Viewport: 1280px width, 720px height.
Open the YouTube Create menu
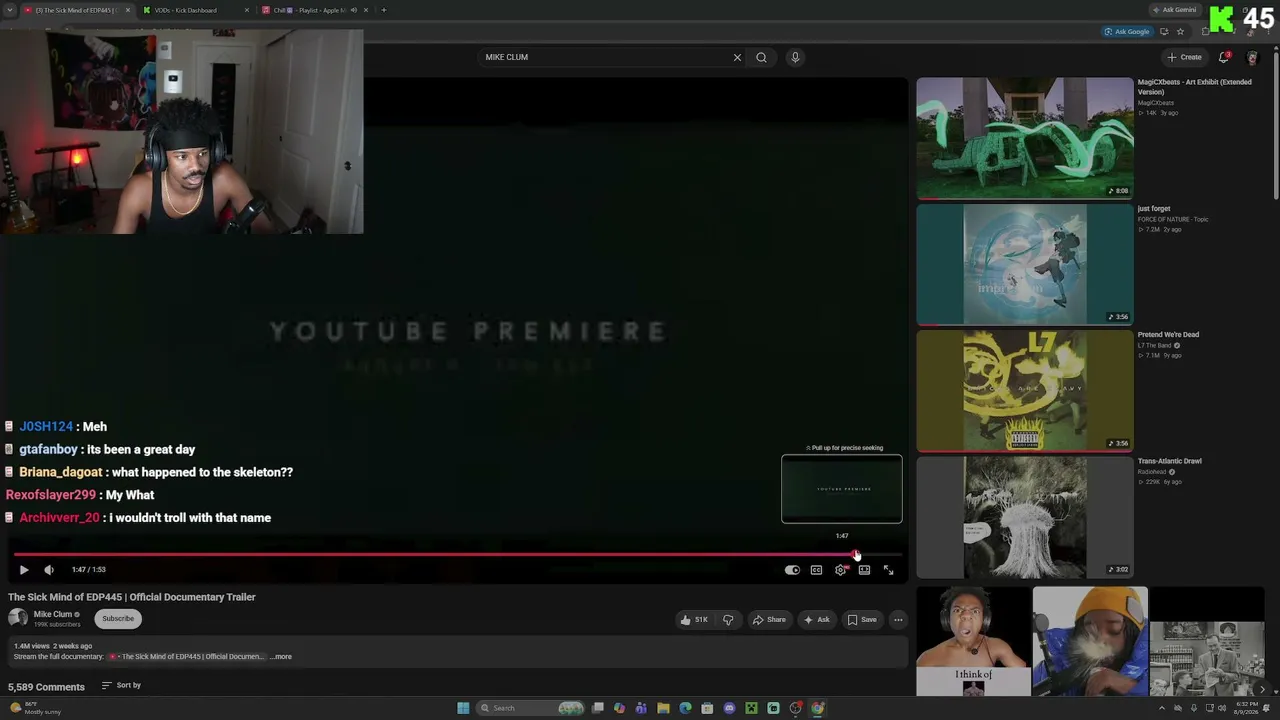coord(1185,57)
